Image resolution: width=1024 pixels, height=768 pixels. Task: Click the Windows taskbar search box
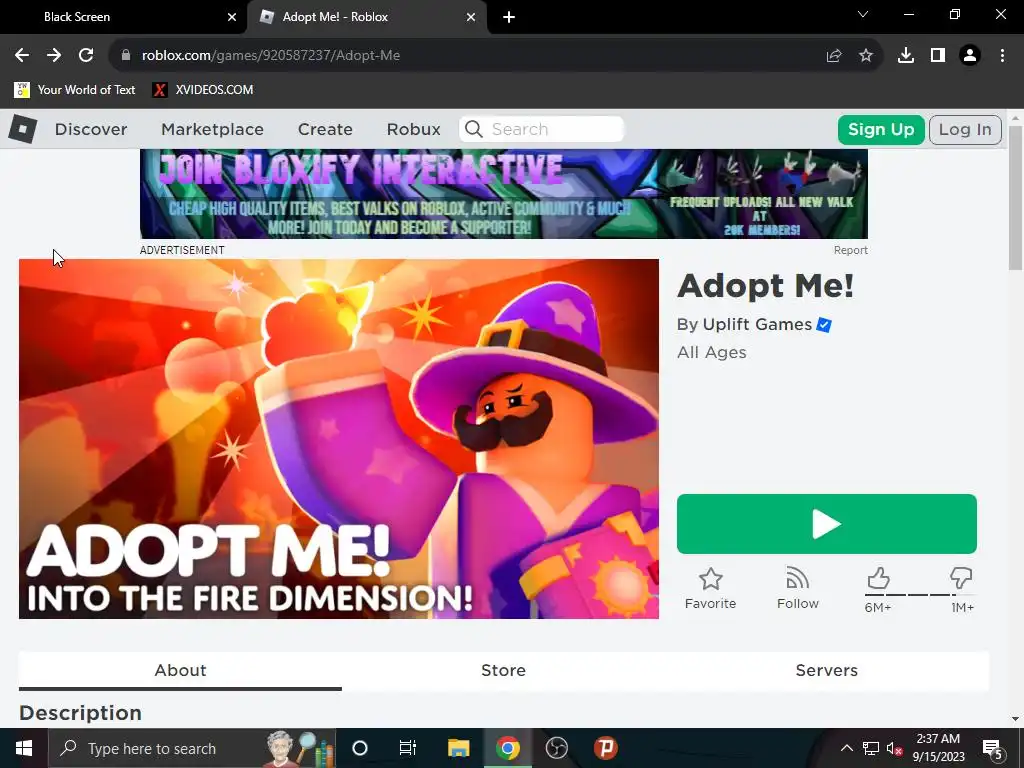pos(193,748)
